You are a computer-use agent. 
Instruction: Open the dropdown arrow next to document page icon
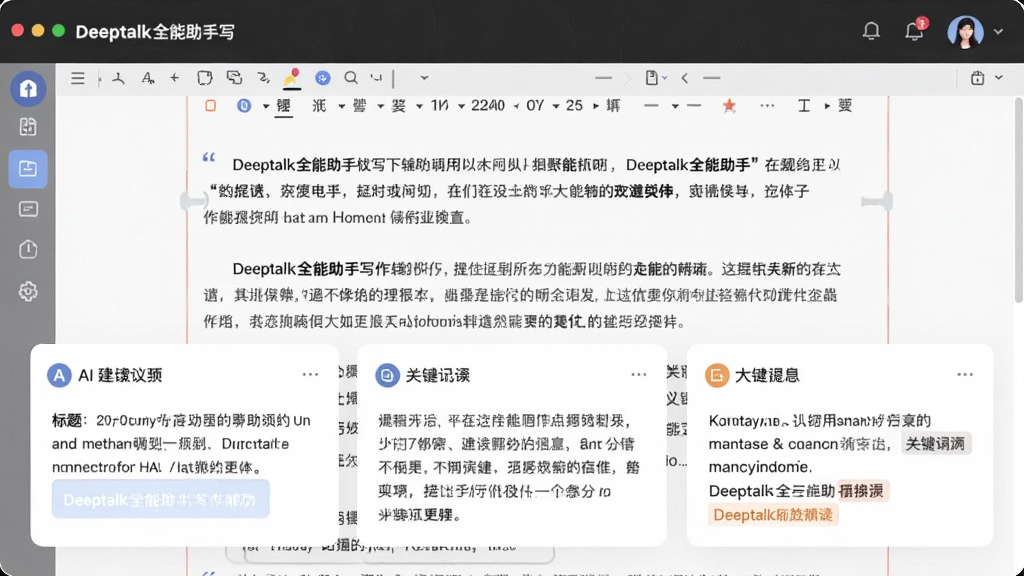(665, 78)
